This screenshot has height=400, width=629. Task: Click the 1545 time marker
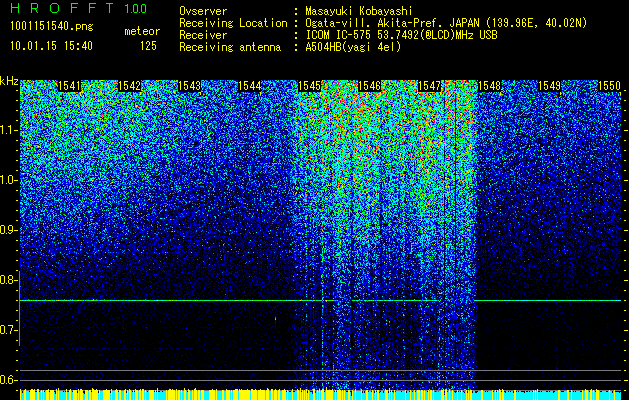click(310, 86)
